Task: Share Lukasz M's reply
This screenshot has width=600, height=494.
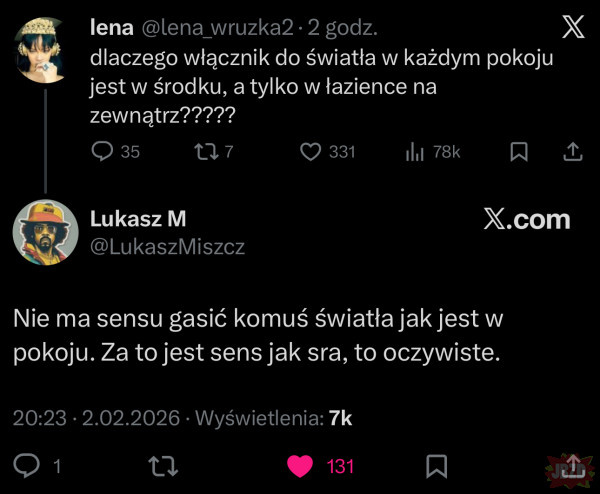Action: point(573,466)
